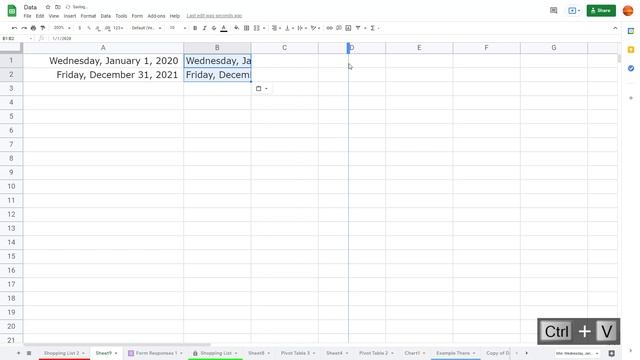640x360 pixels.
Task: Click the add sheet plus button
Action: pyautogui.click(x=18, y=353)
